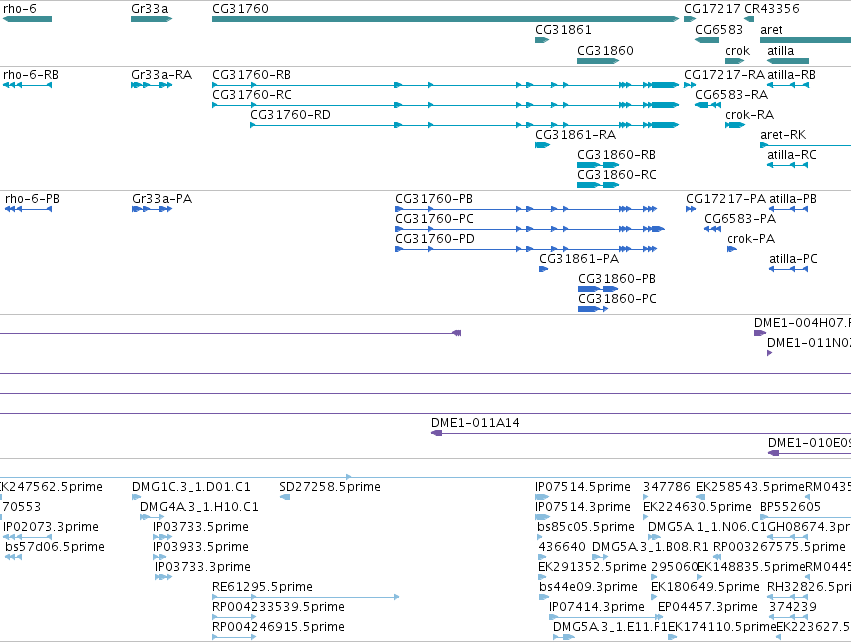Select transcript CG31860-RB
Viewport: 851px width, 642px height.
point(617,155)
